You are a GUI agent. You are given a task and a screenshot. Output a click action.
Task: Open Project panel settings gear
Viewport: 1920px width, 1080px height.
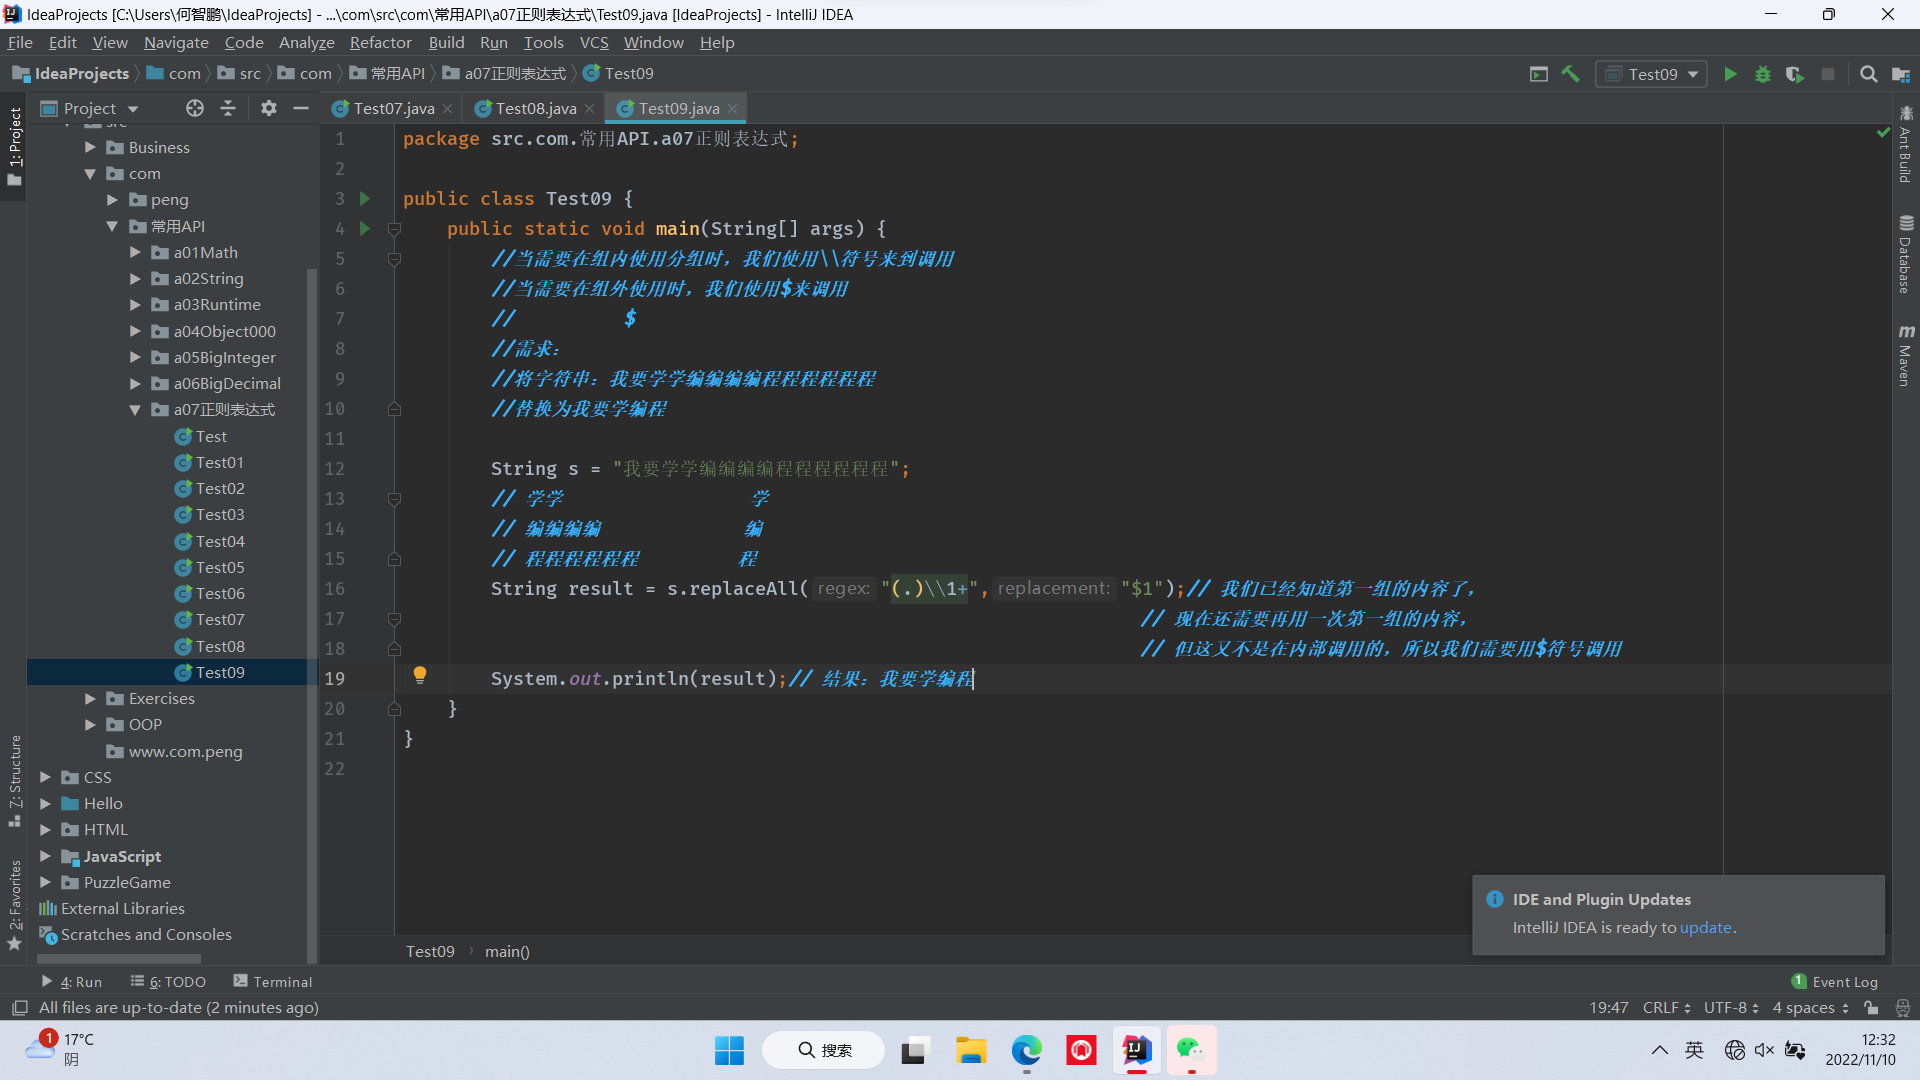[268, 108]
